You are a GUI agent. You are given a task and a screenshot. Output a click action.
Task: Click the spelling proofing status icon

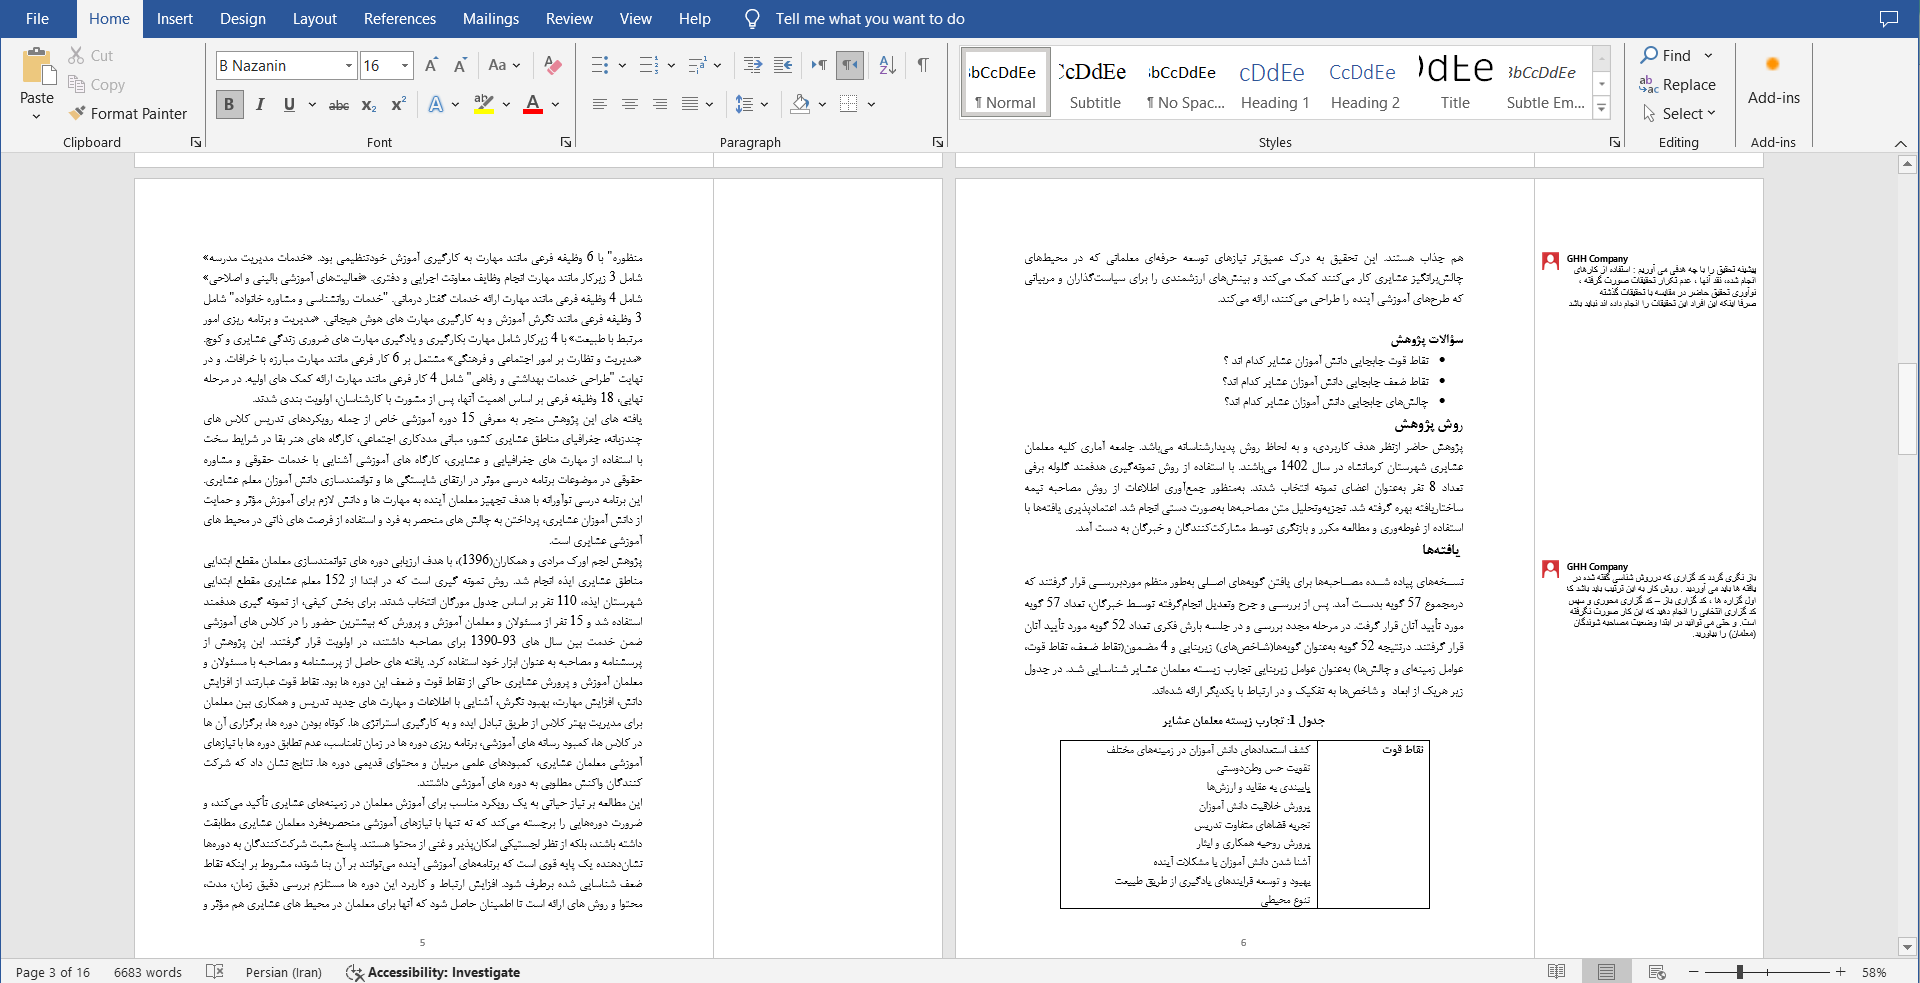point(214,972)
